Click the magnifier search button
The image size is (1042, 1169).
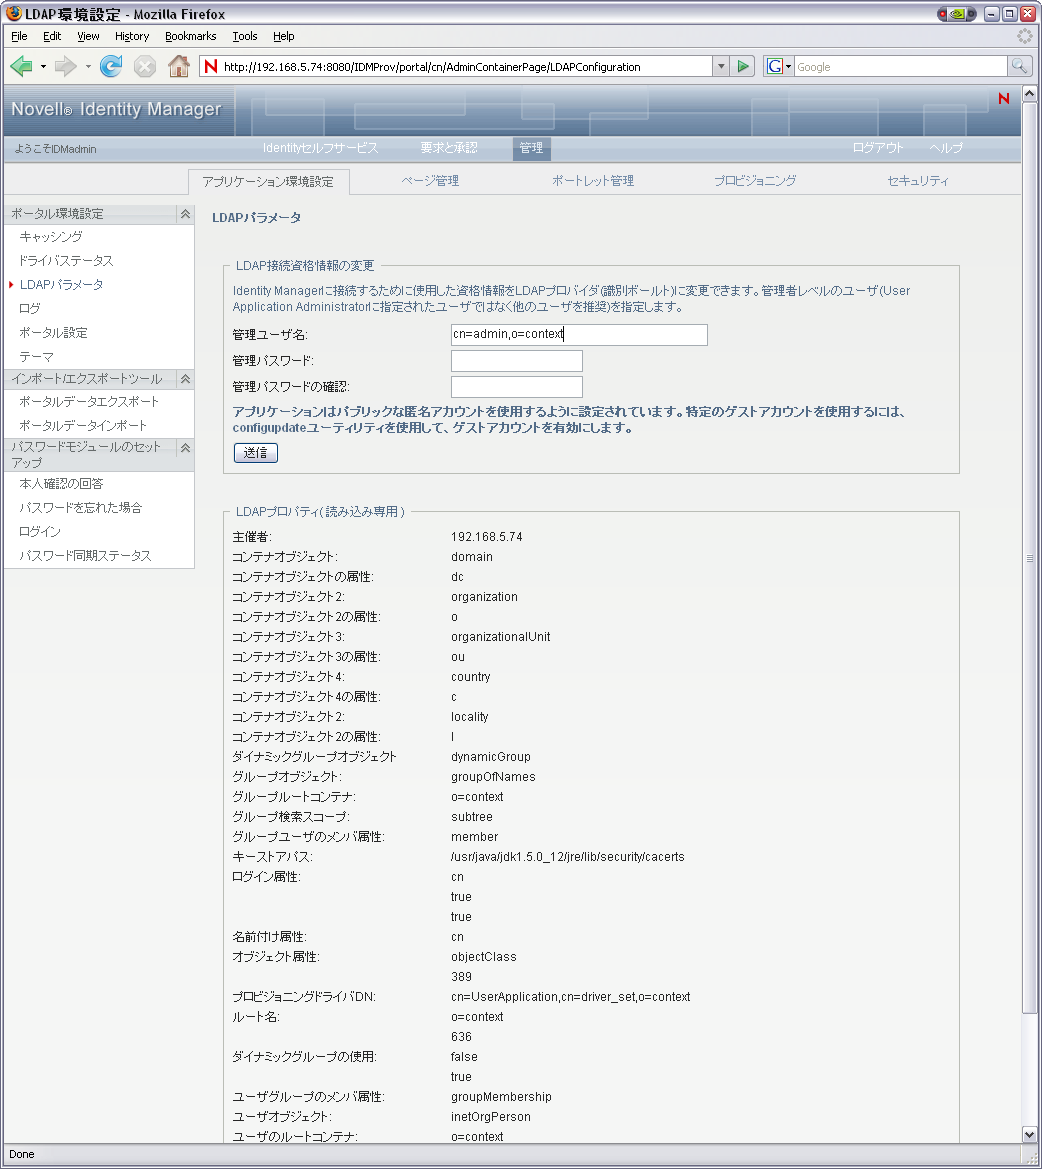tap(1019, 66)
